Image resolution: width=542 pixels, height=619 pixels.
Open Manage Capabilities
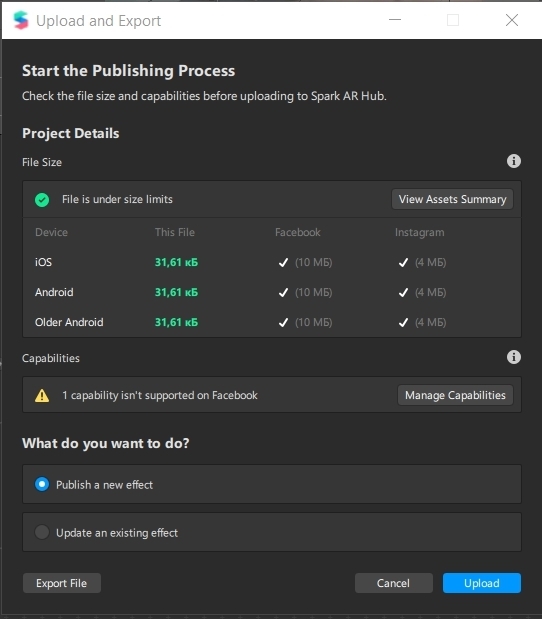click(455, 395)
